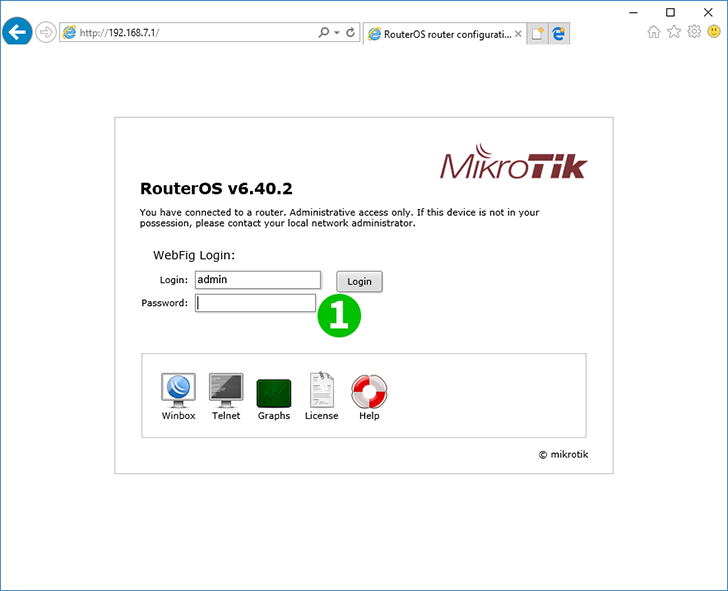This screenshot has height=591, width=728.
Task: Focus the Password input field
Action: point(255,303)
